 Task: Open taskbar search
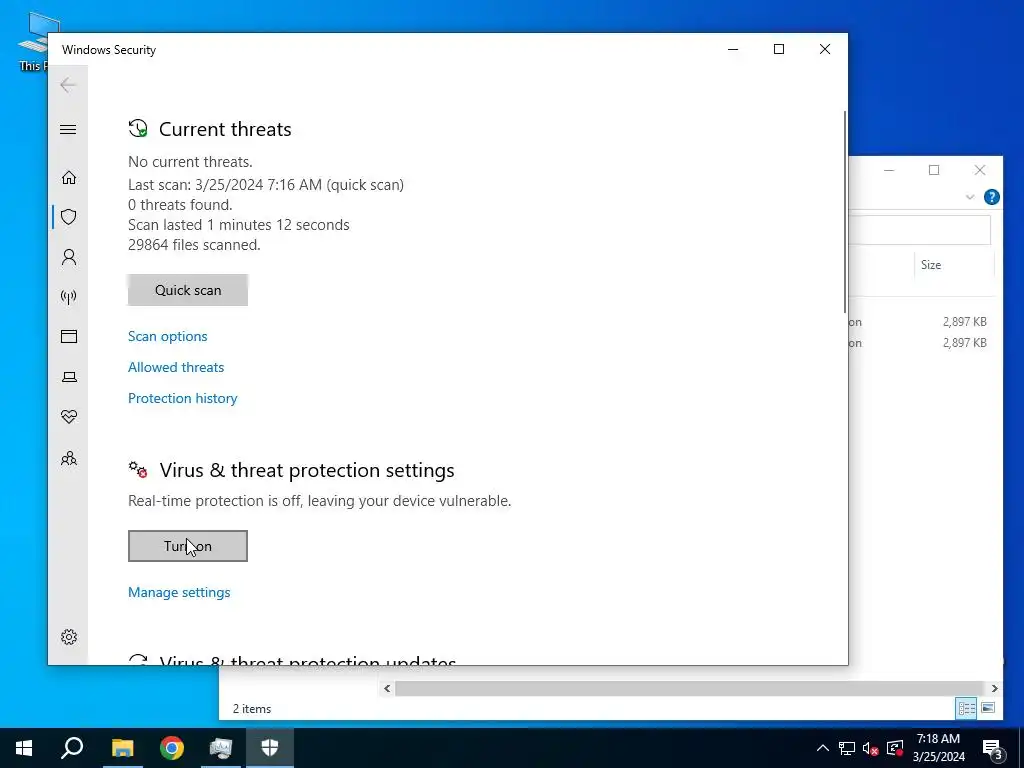(72, 748)
